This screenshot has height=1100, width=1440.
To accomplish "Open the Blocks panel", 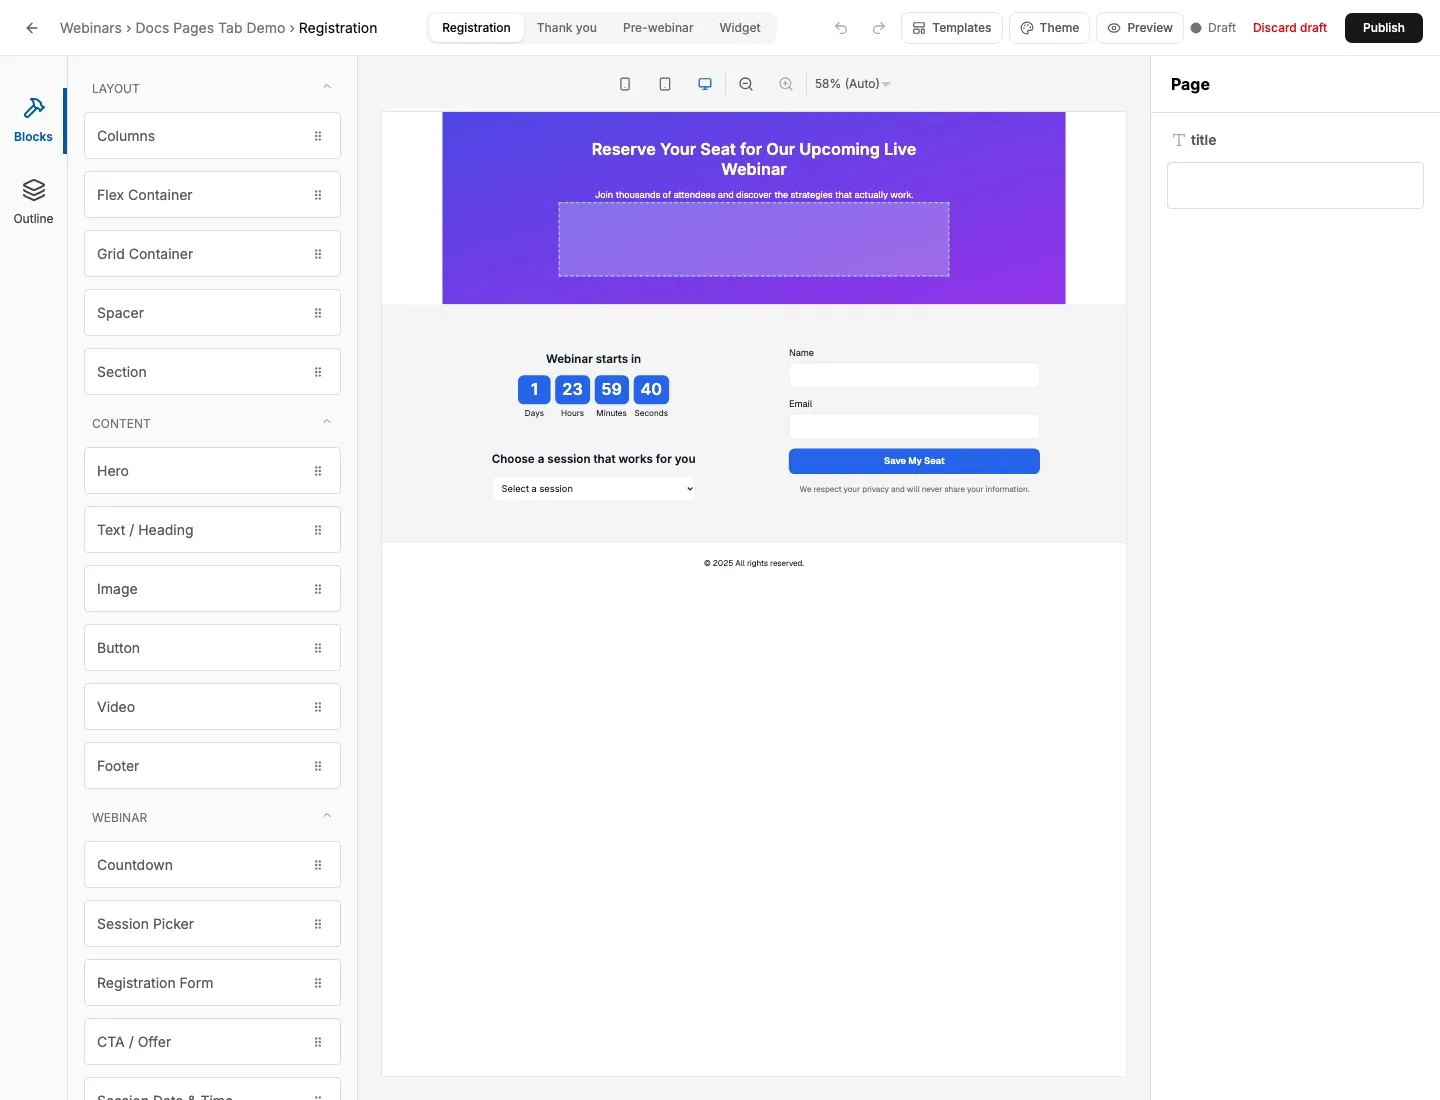I will (x=33, y=120).
